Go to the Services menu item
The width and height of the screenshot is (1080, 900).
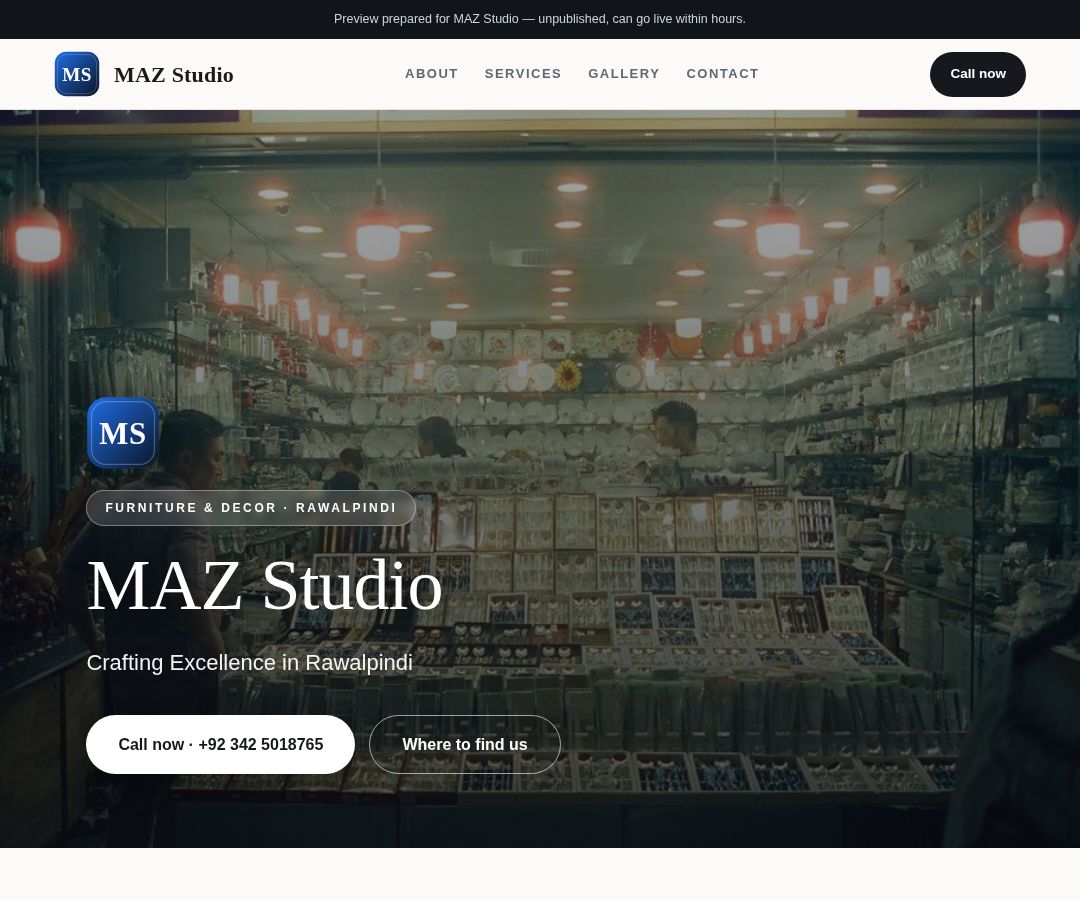click(x=523, y=74)
